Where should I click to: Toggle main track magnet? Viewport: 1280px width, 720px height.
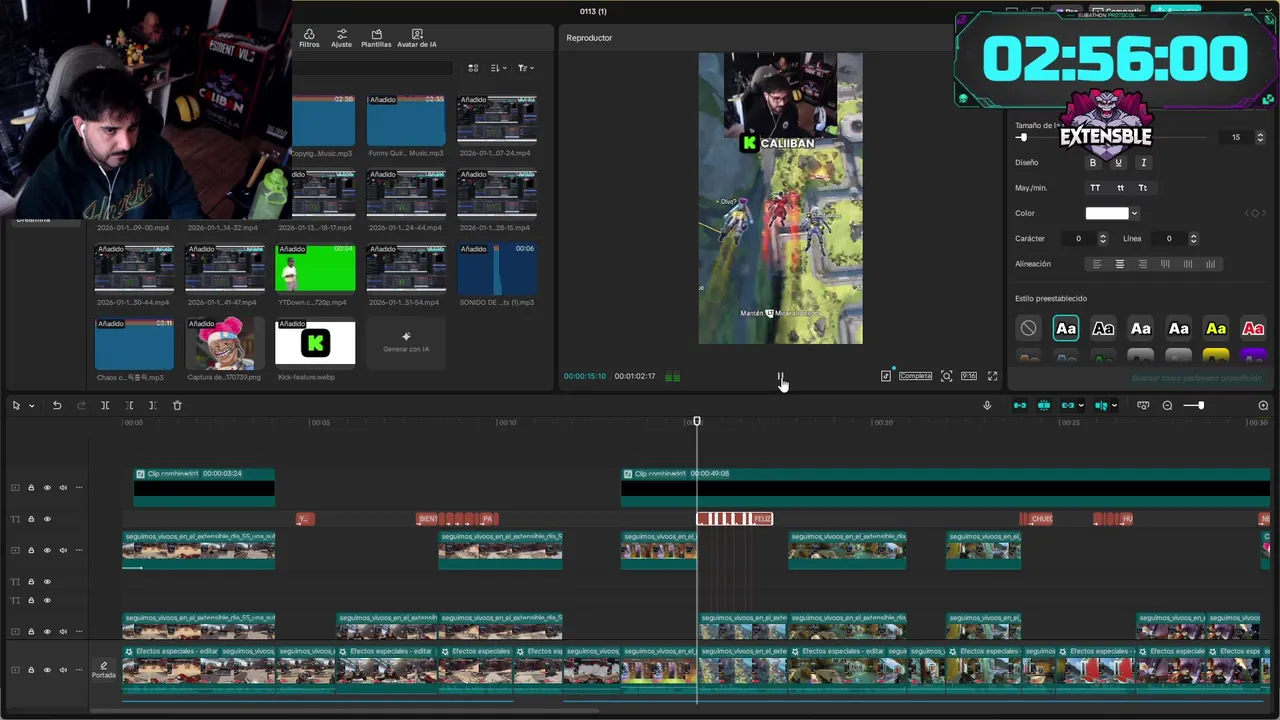click(1020, 405)
